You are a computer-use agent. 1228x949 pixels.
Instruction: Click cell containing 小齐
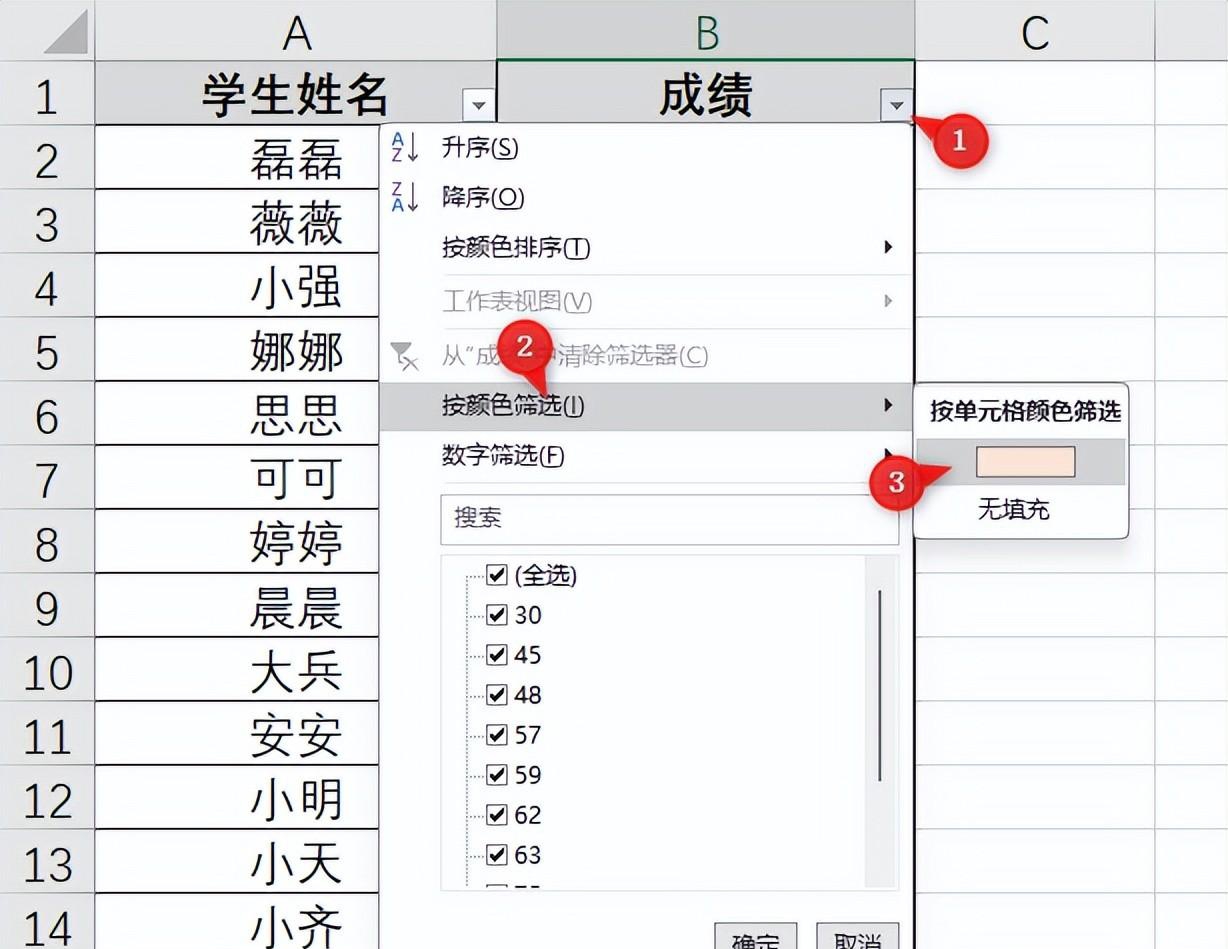click(x=238, y=922)
